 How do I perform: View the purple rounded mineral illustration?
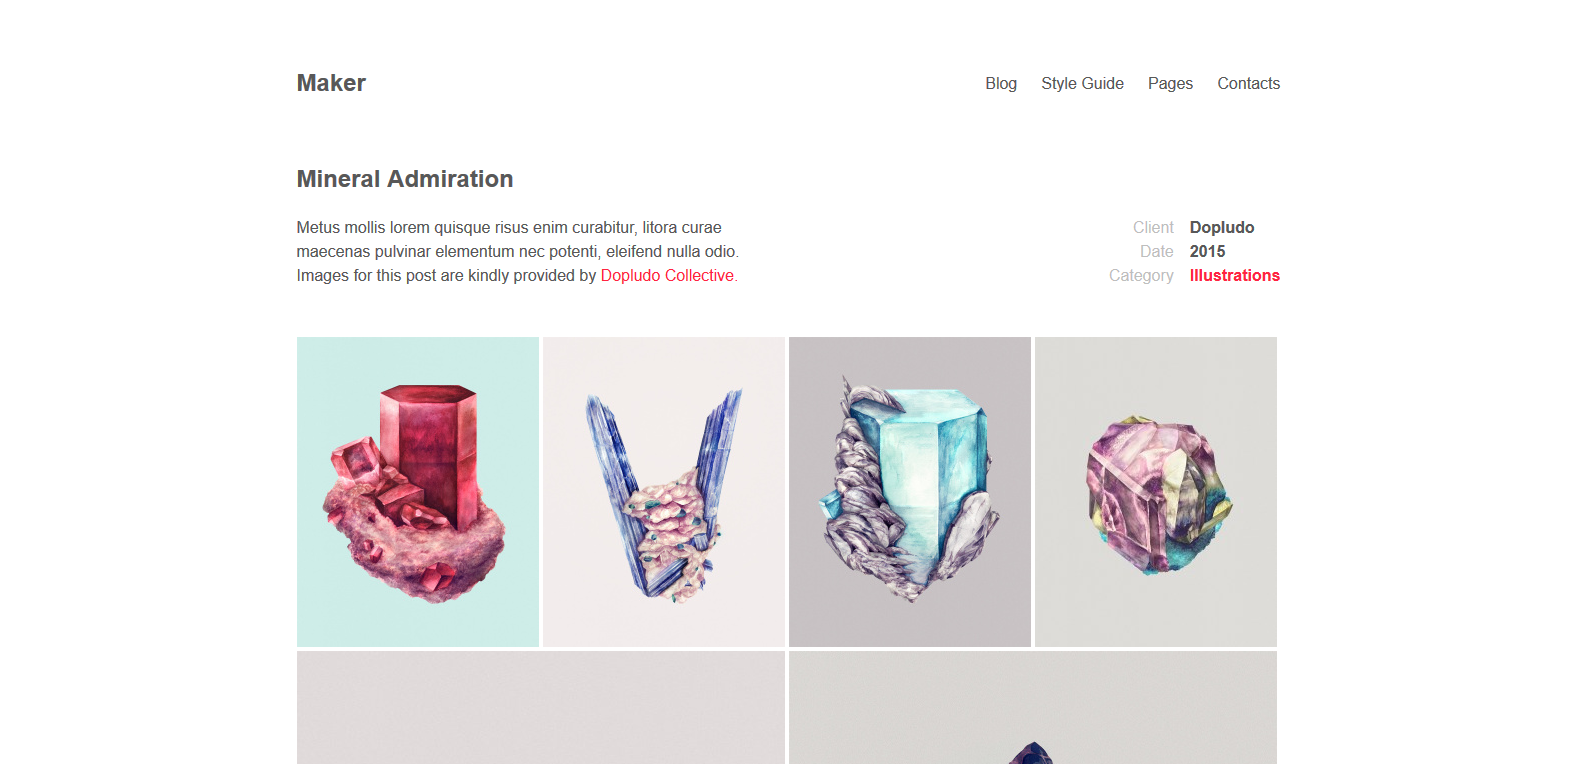pos(1156,492)
